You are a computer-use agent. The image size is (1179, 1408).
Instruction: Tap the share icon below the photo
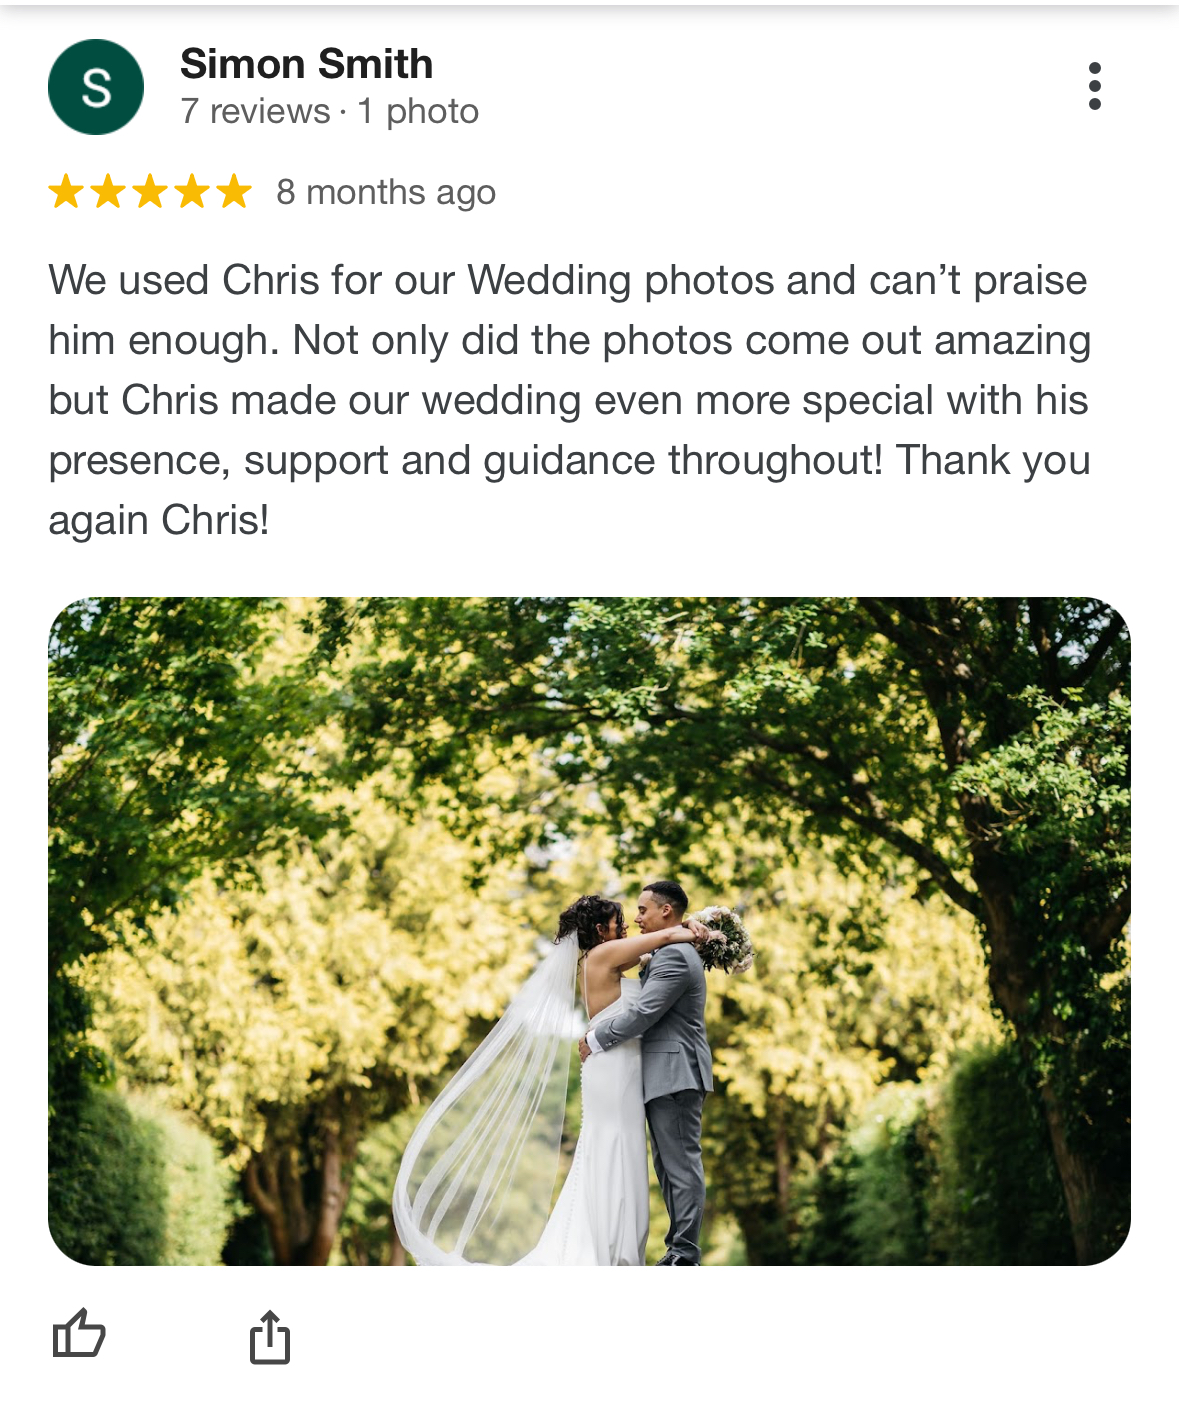[x=269, y=1336]
